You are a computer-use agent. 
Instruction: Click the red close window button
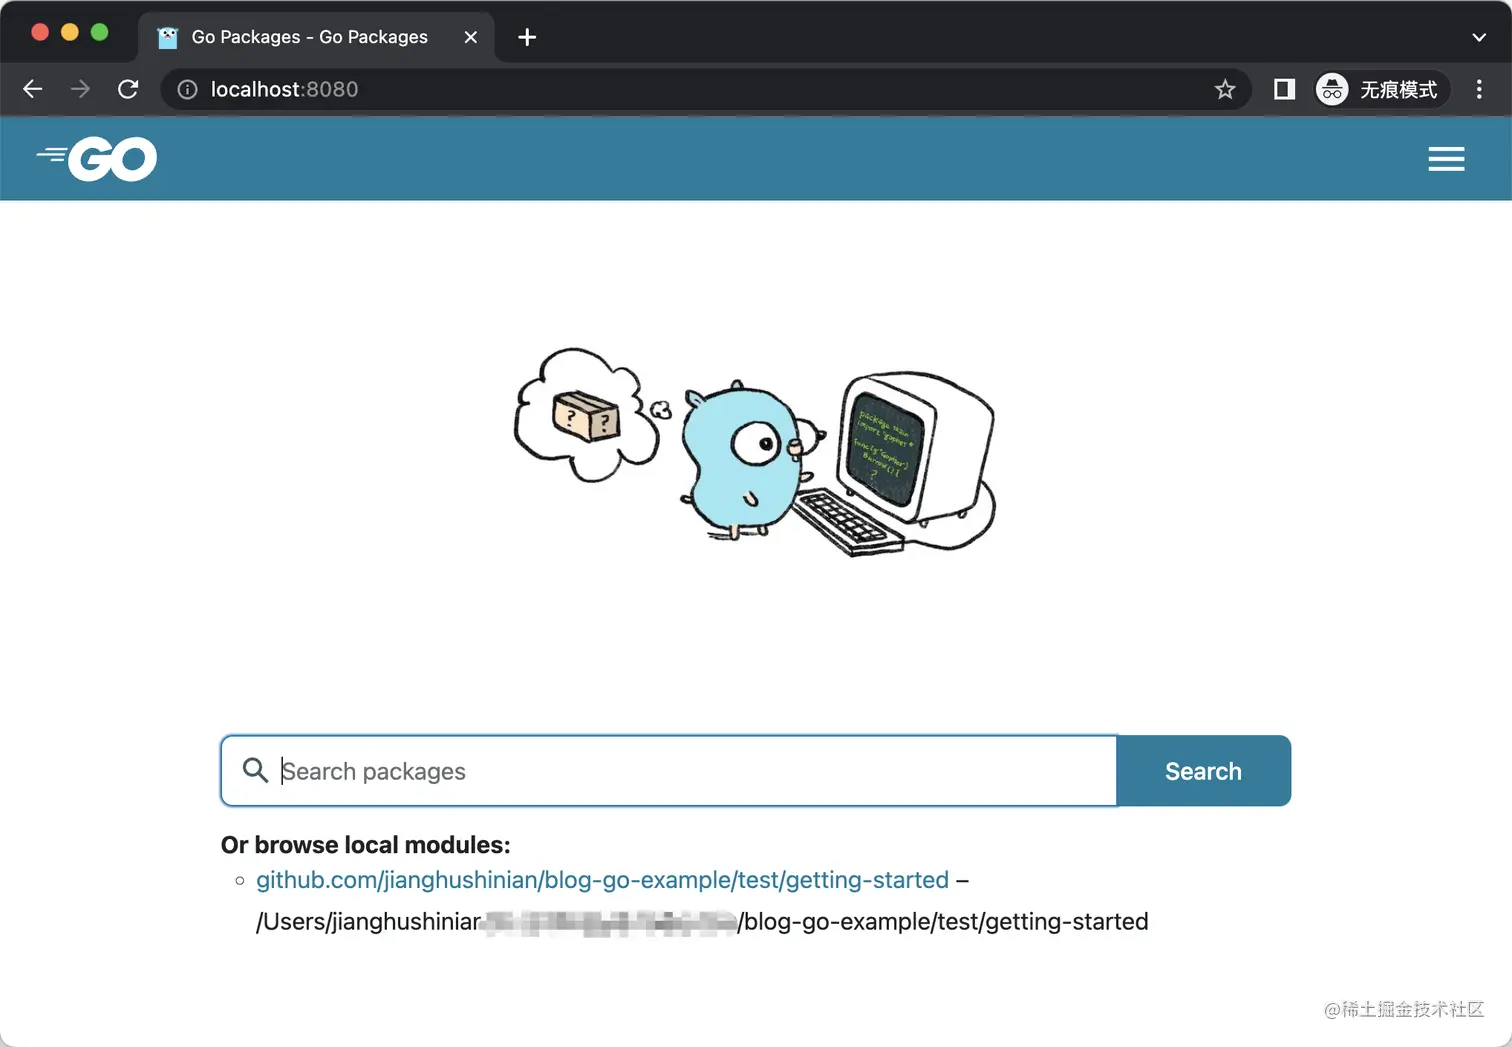[40, 32]
